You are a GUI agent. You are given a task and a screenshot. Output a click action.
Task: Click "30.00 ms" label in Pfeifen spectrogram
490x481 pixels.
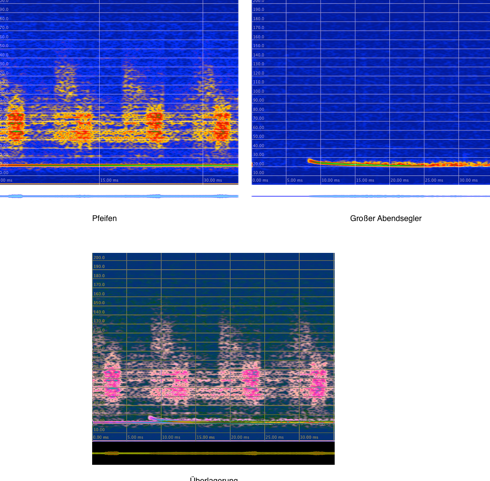click(x=213, y=180)
